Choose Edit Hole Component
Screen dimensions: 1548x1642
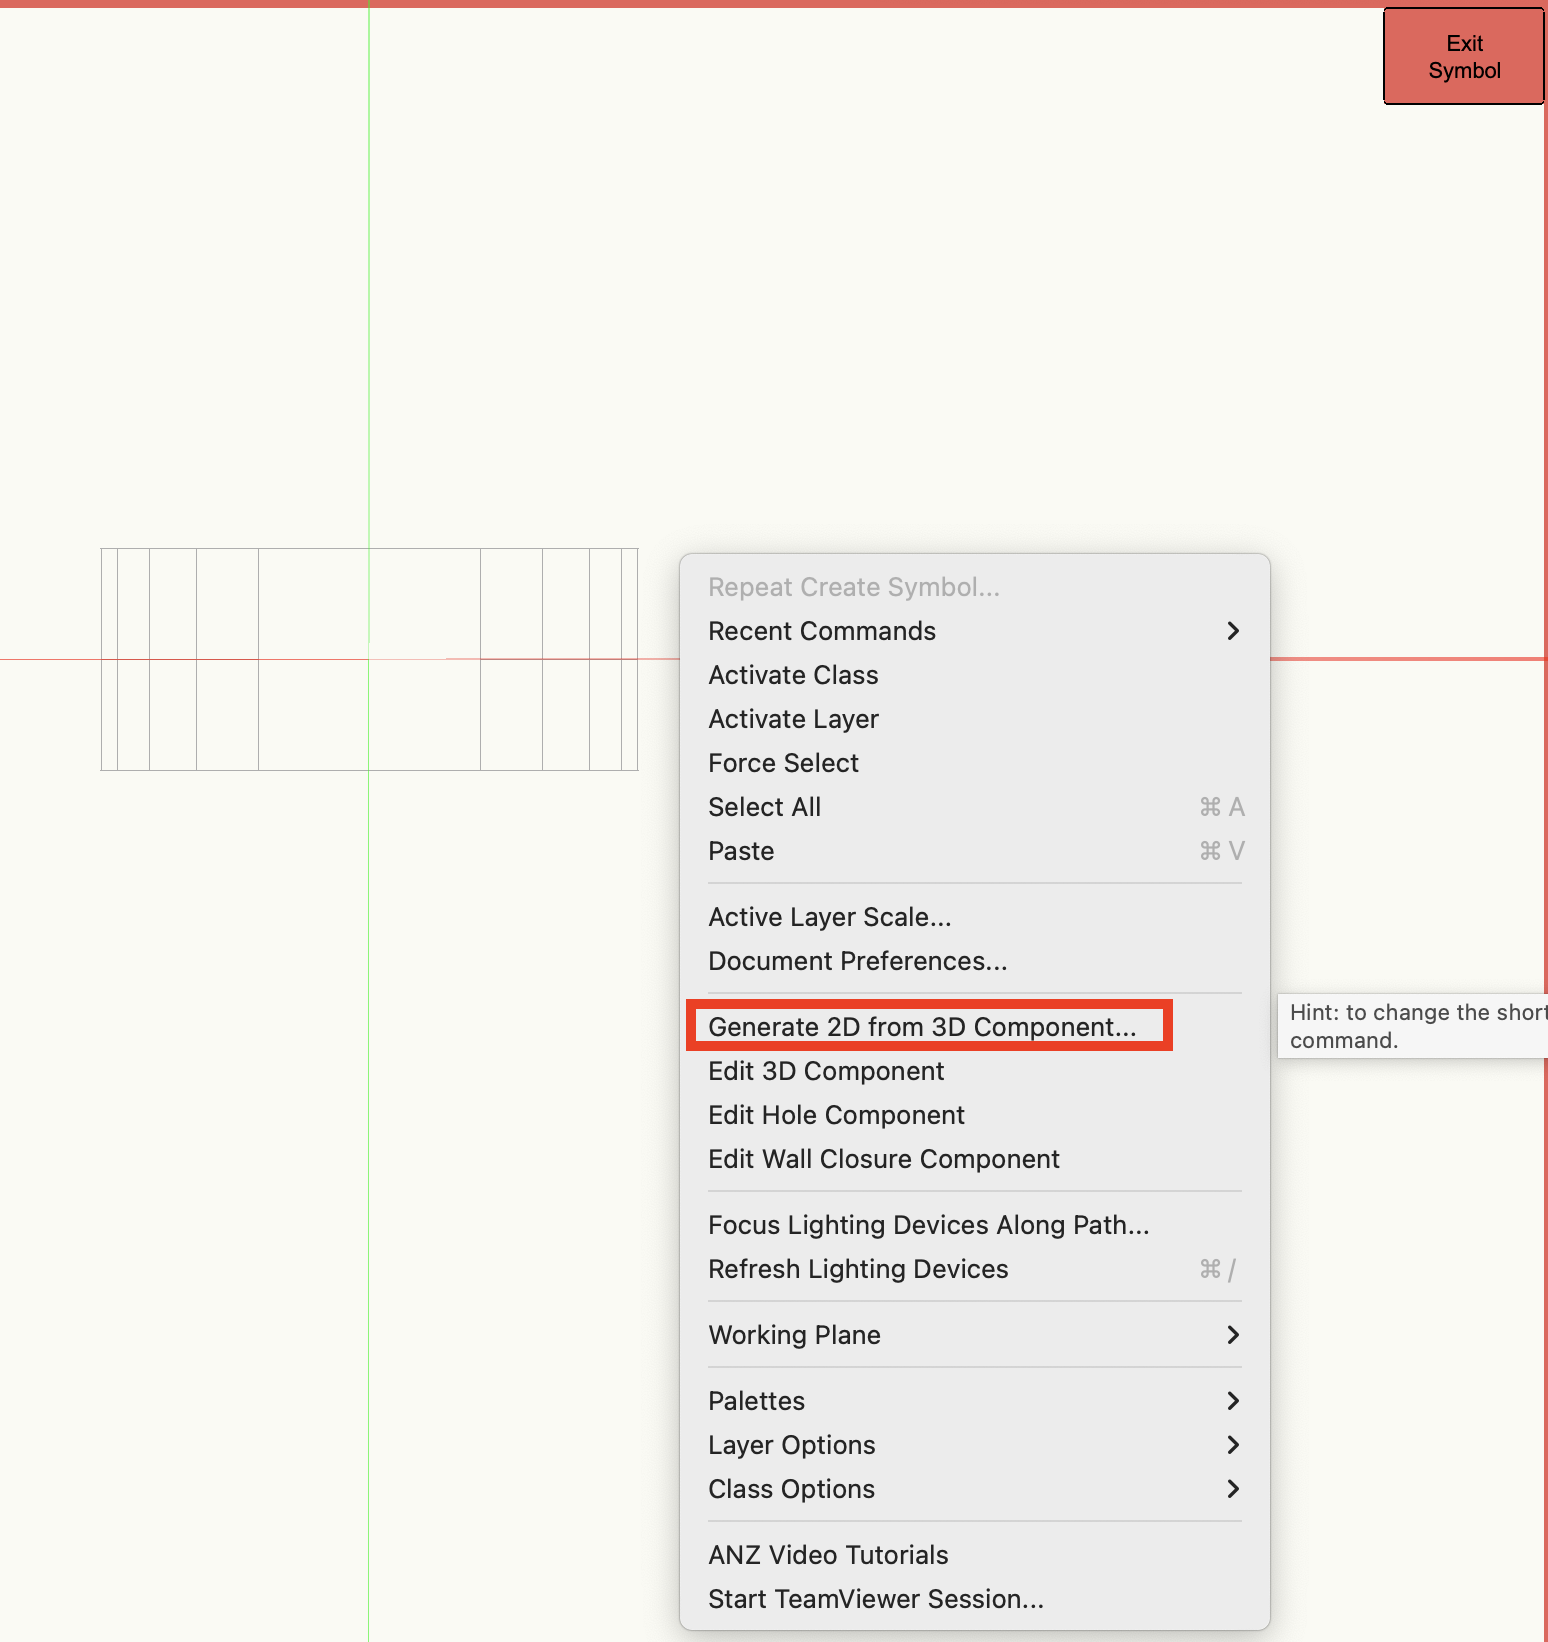(x=836, y=1115)
